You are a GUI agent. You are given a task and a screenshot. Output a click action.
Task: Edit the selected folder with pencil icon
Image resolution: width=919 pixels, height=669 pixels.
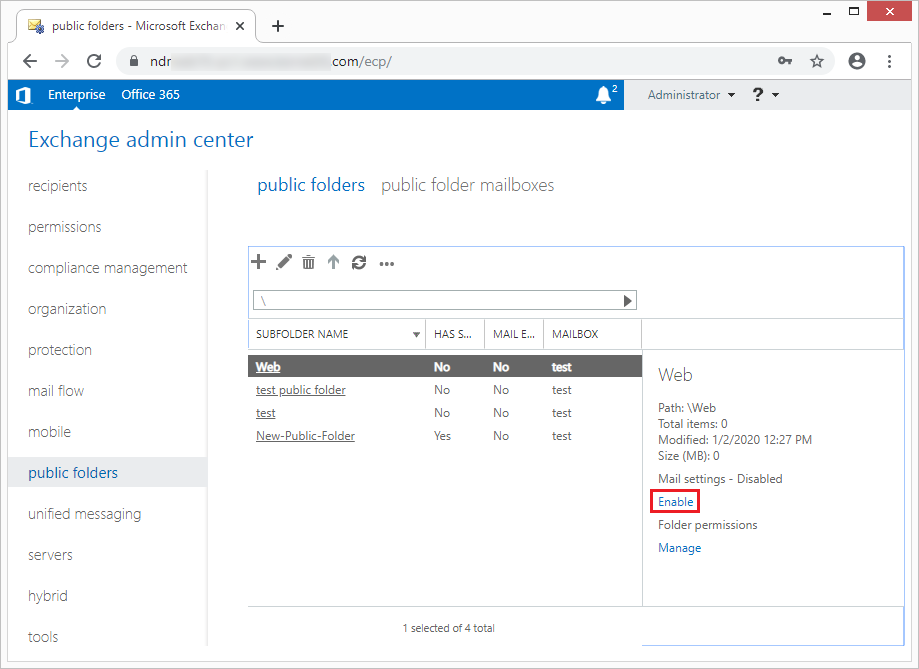[x=284, y=262]
